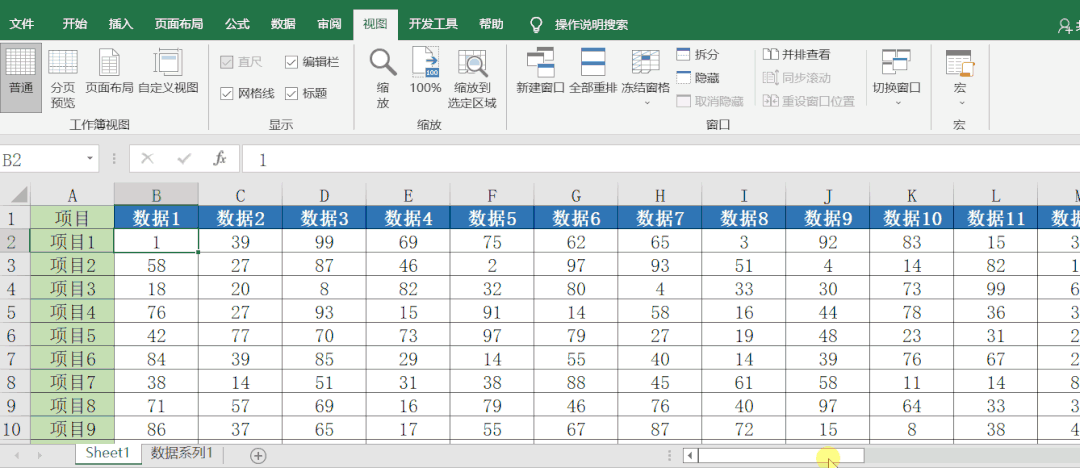Arrange All windows
The height and width of the screenshot is (468, 1080).
coord(593,72)
